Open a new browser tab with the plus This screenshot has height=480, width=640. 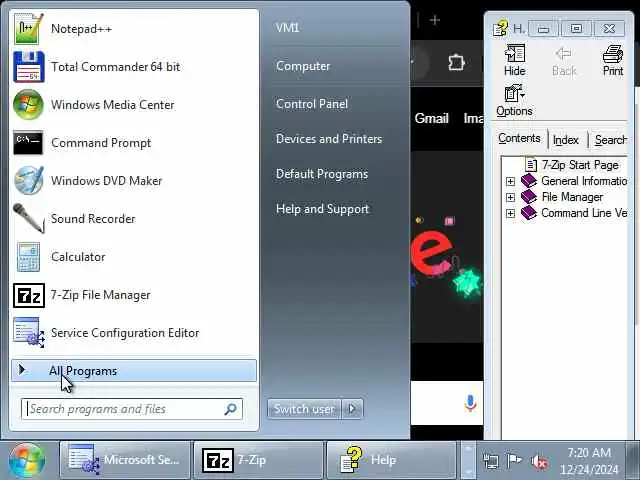point(435,20)
